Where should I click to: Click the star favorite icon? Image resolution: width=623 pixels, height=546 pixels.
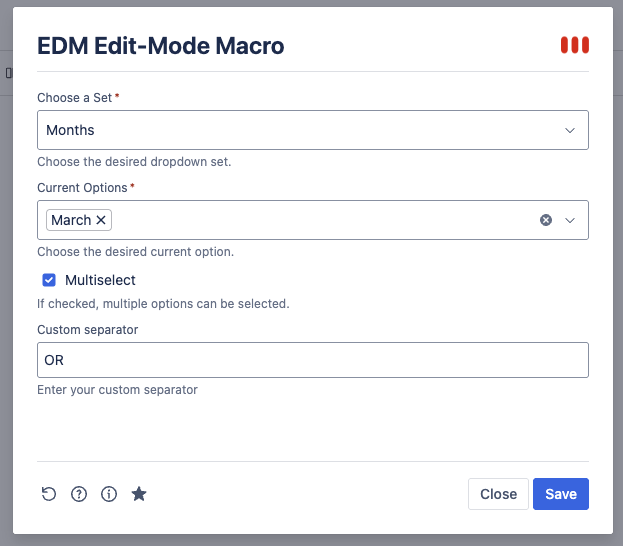point(139,494)
